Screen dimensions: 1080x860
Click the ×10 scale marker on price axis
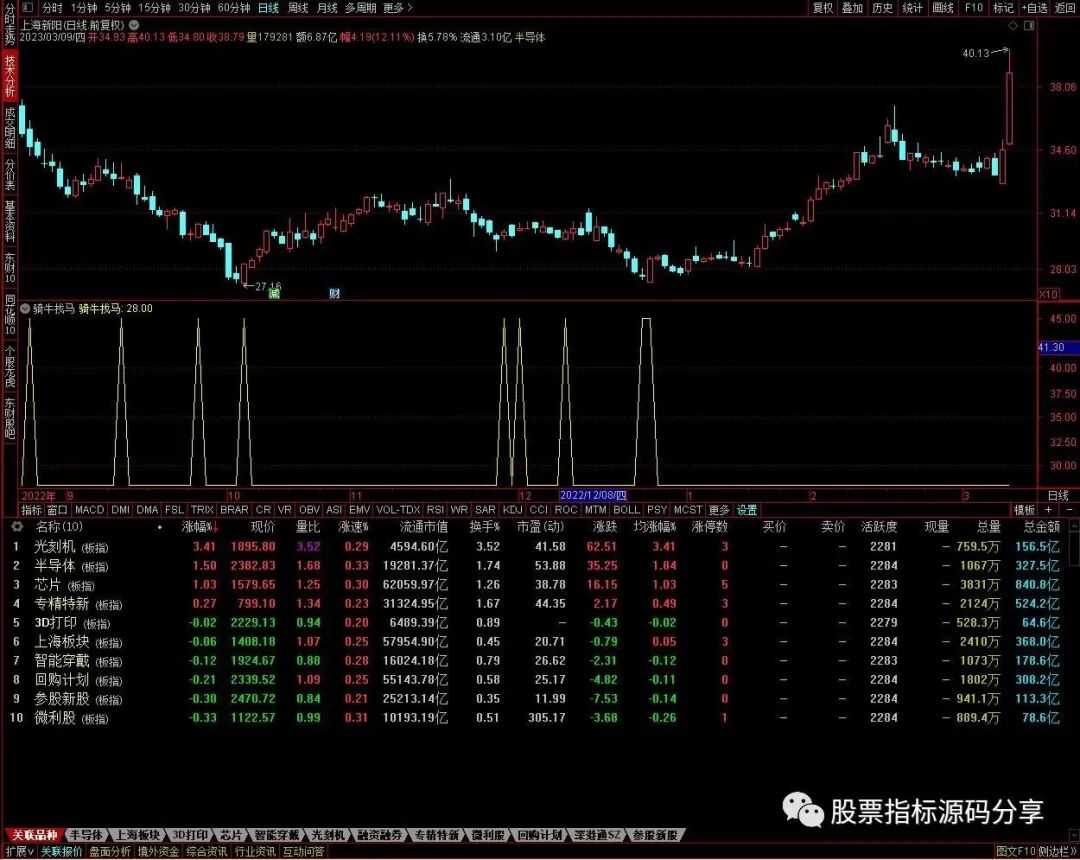(1048, 294)
